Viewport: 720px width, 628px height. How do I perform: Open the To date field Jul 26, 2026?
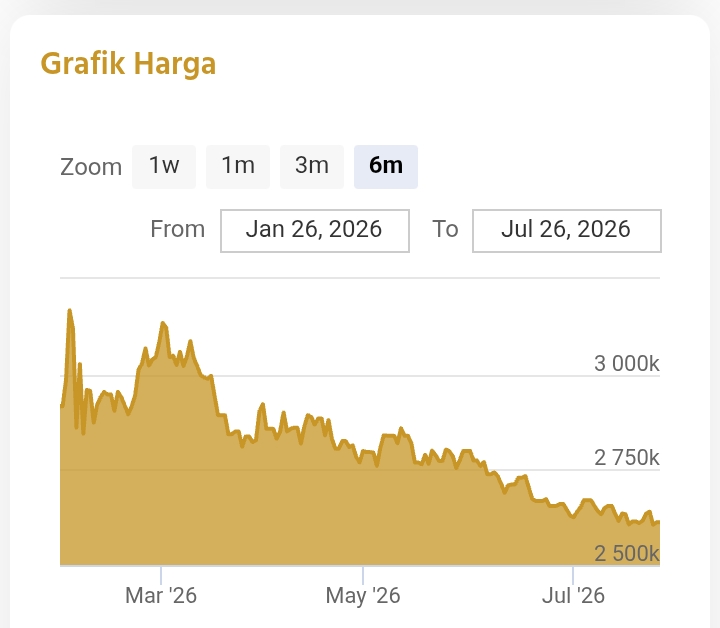567,230
